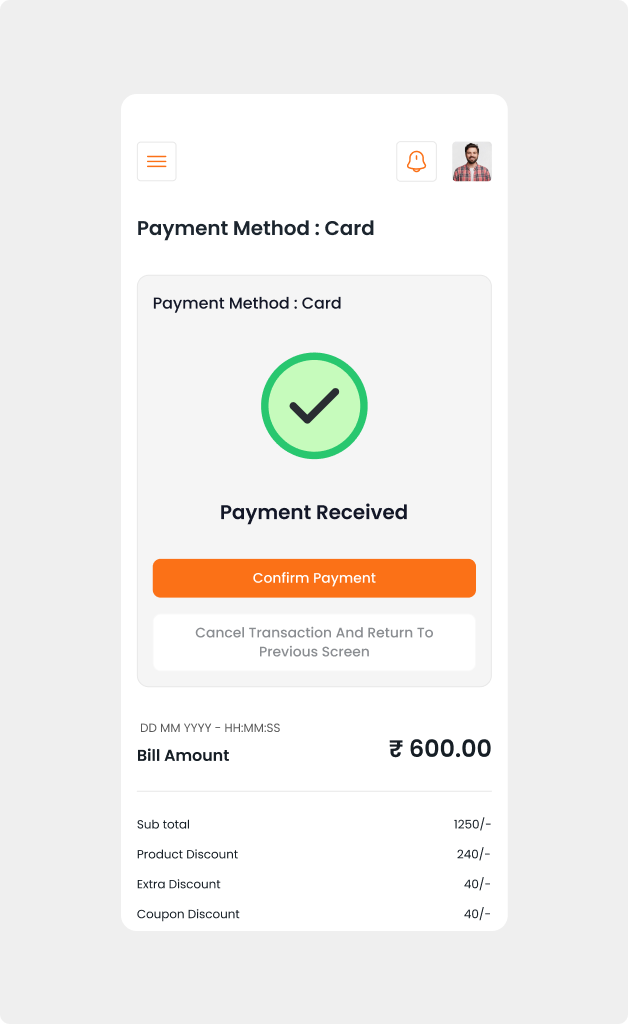Select the Bill Amount label
Screen dimensions: 628x1024
(183, 755)
